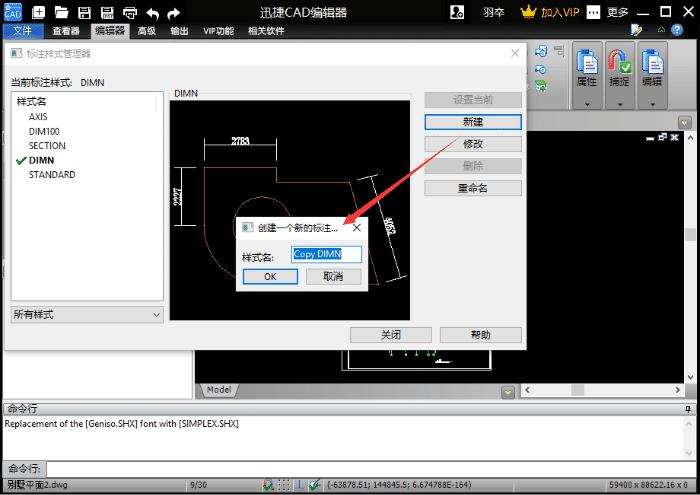Screen dimensions: 700x495
Task: Select the checked DIMN style
Action: point(41,160)
